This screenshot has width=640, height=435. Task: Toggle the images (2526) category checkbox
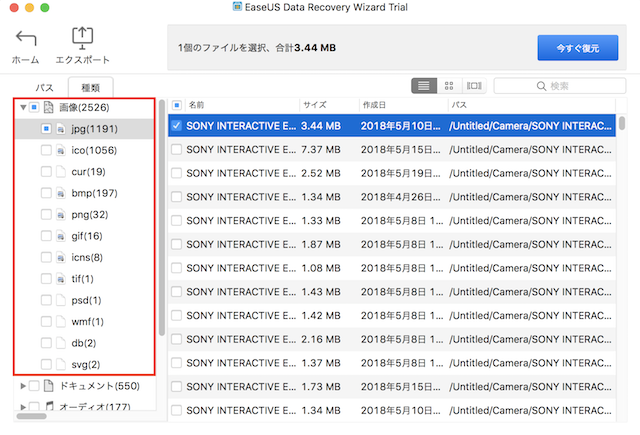(x=34, y=107)
